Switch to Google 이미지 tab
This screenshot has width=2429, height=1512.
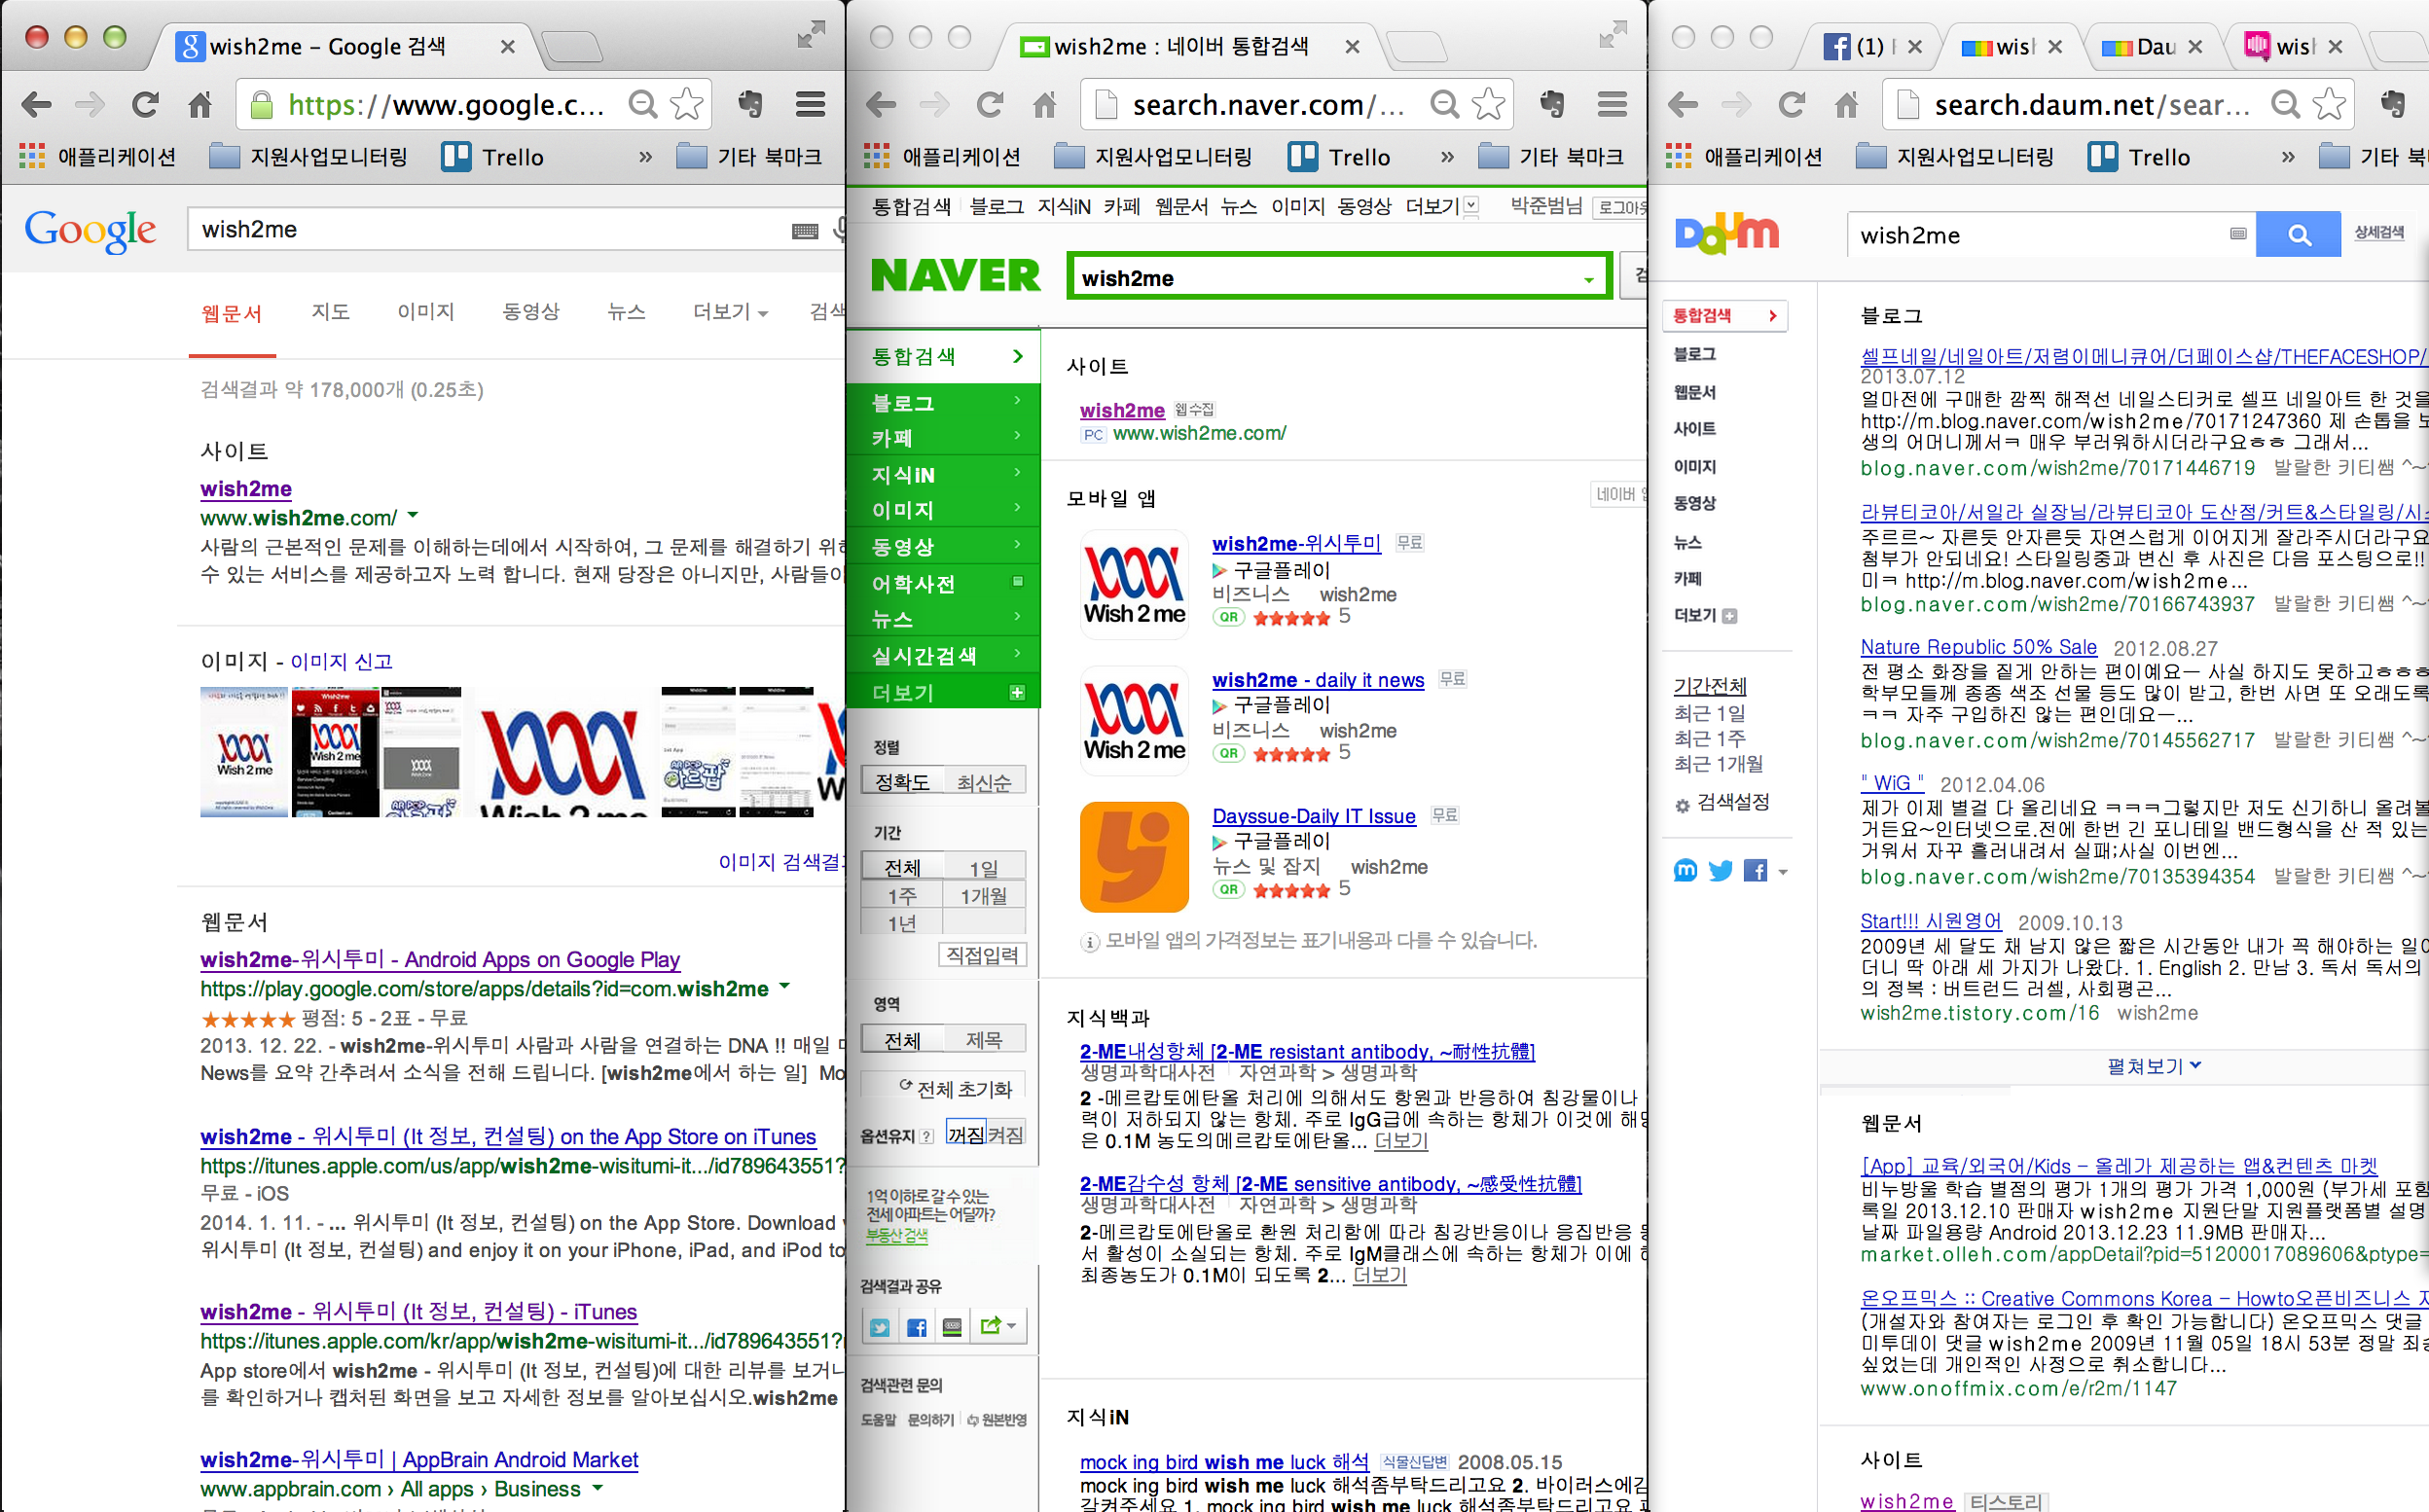(426, 312)
